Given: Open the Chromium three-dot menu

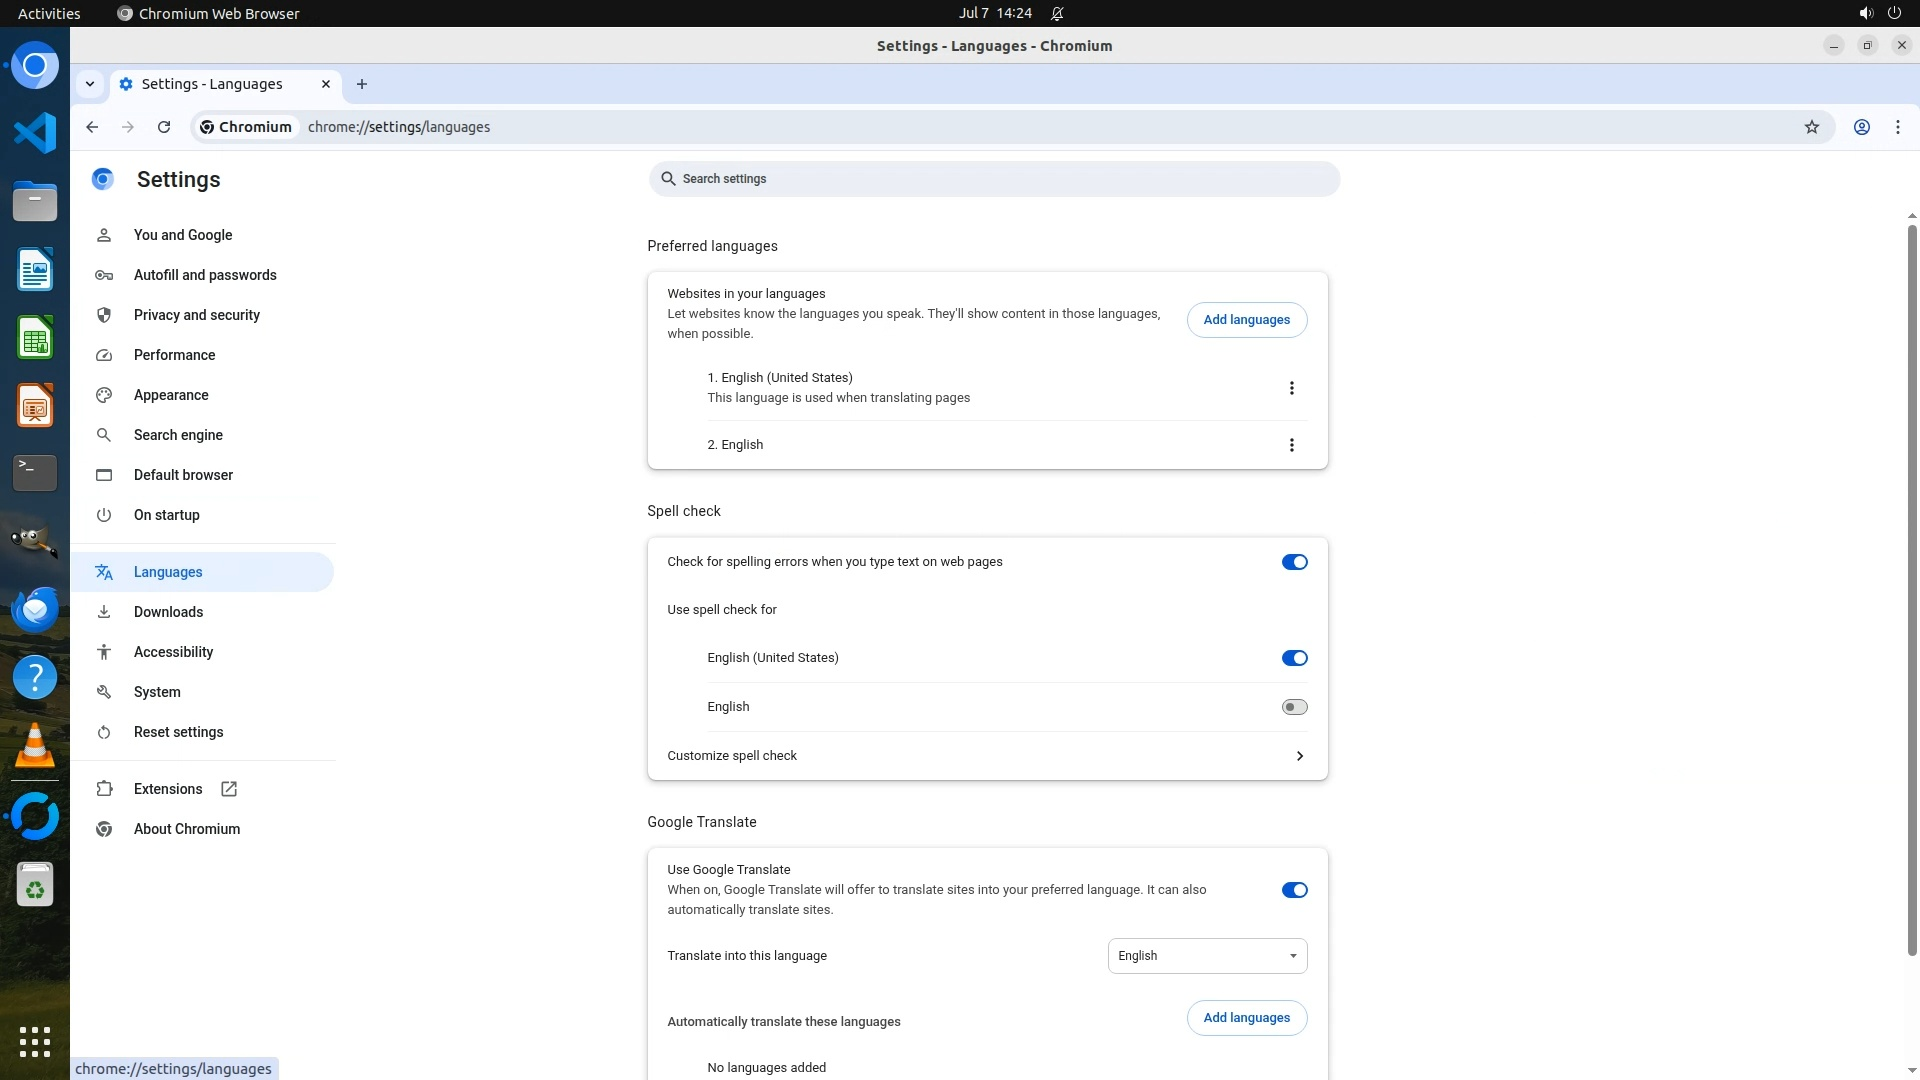Looking at the screenshot, I should [x=1897, y=127].
